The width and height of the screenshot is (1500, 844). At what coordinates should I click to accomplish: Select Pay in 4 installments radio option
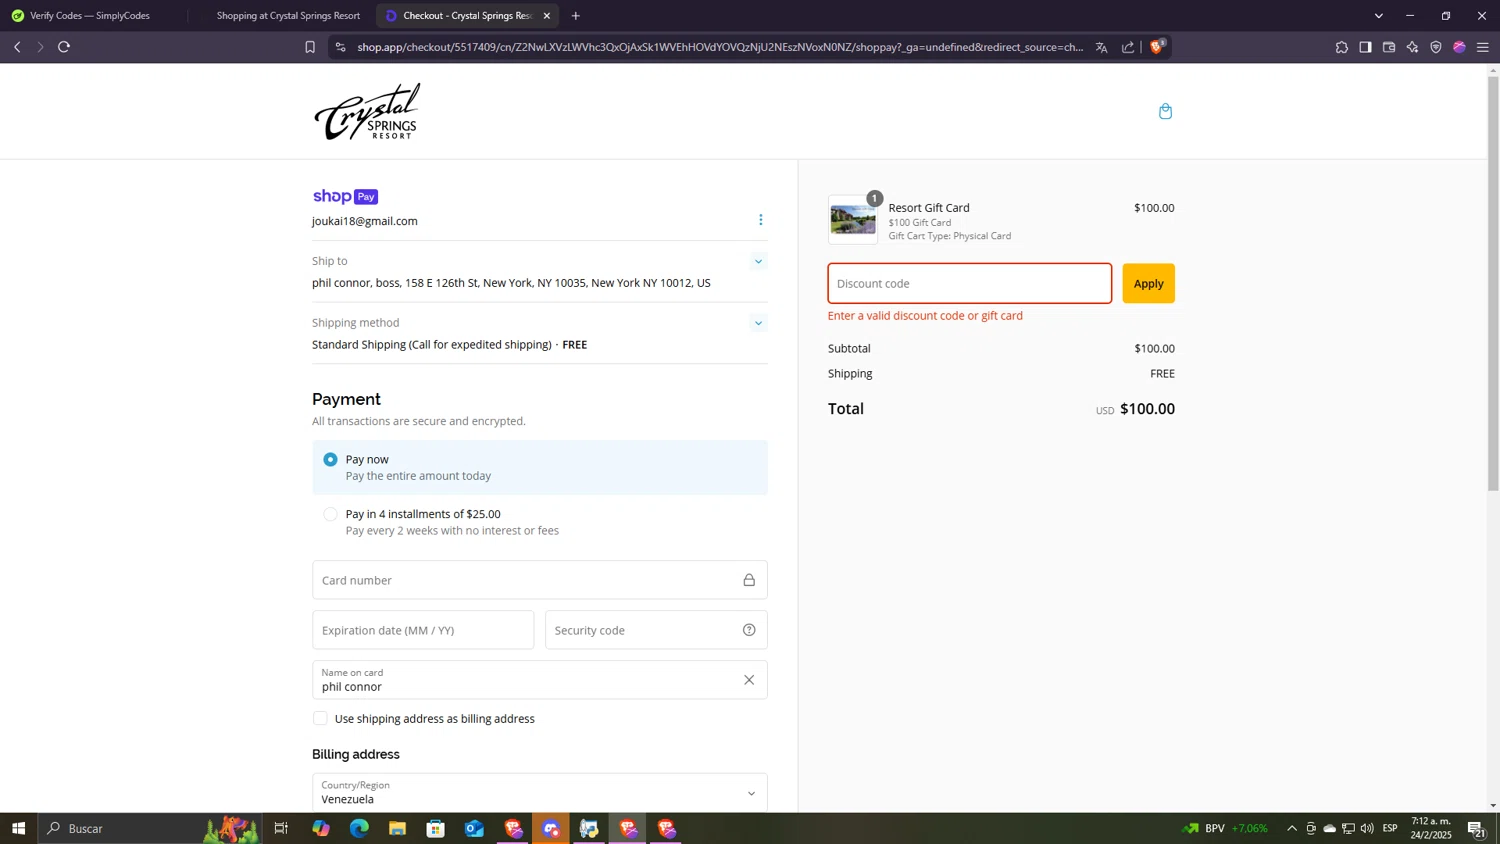(330, 514)
